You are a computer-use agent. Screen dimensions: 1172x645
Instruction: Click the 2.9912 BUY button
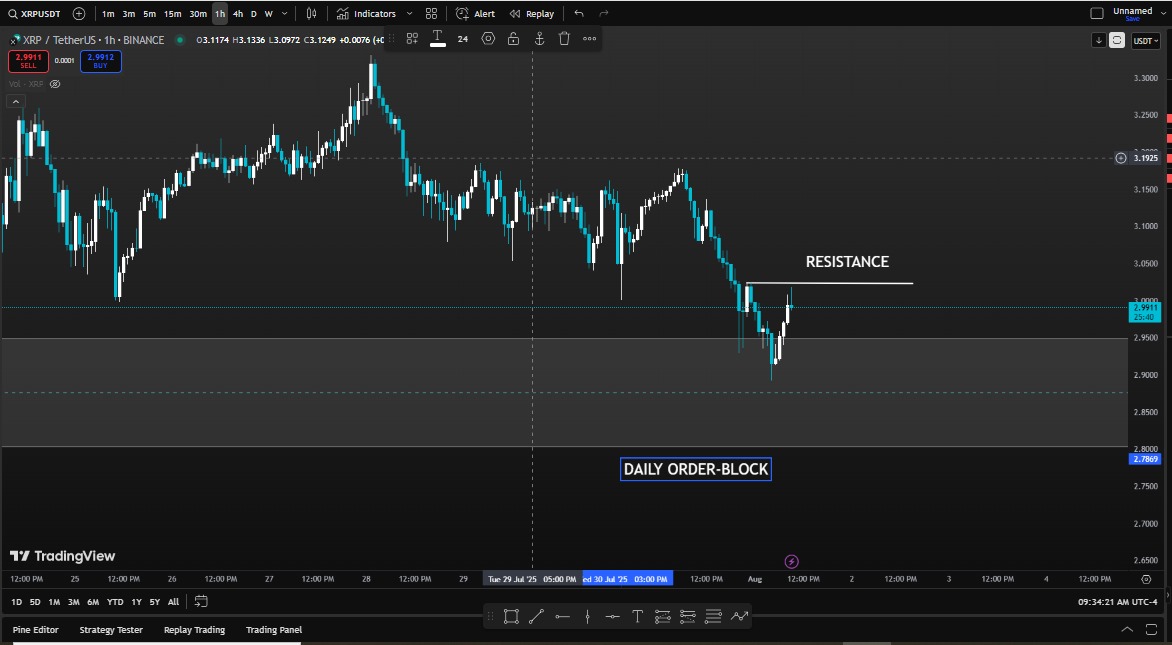pyautogui.click(x=101, y=61)
